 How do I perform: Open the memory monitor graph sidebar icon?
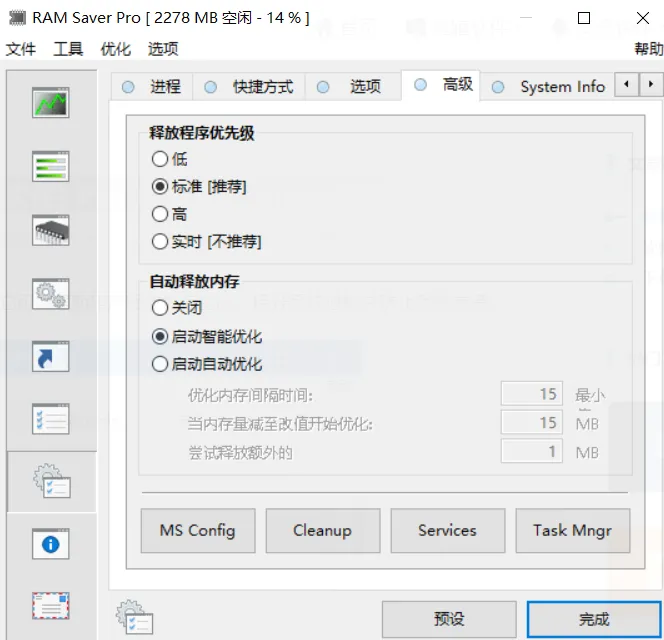pos(50,103)
